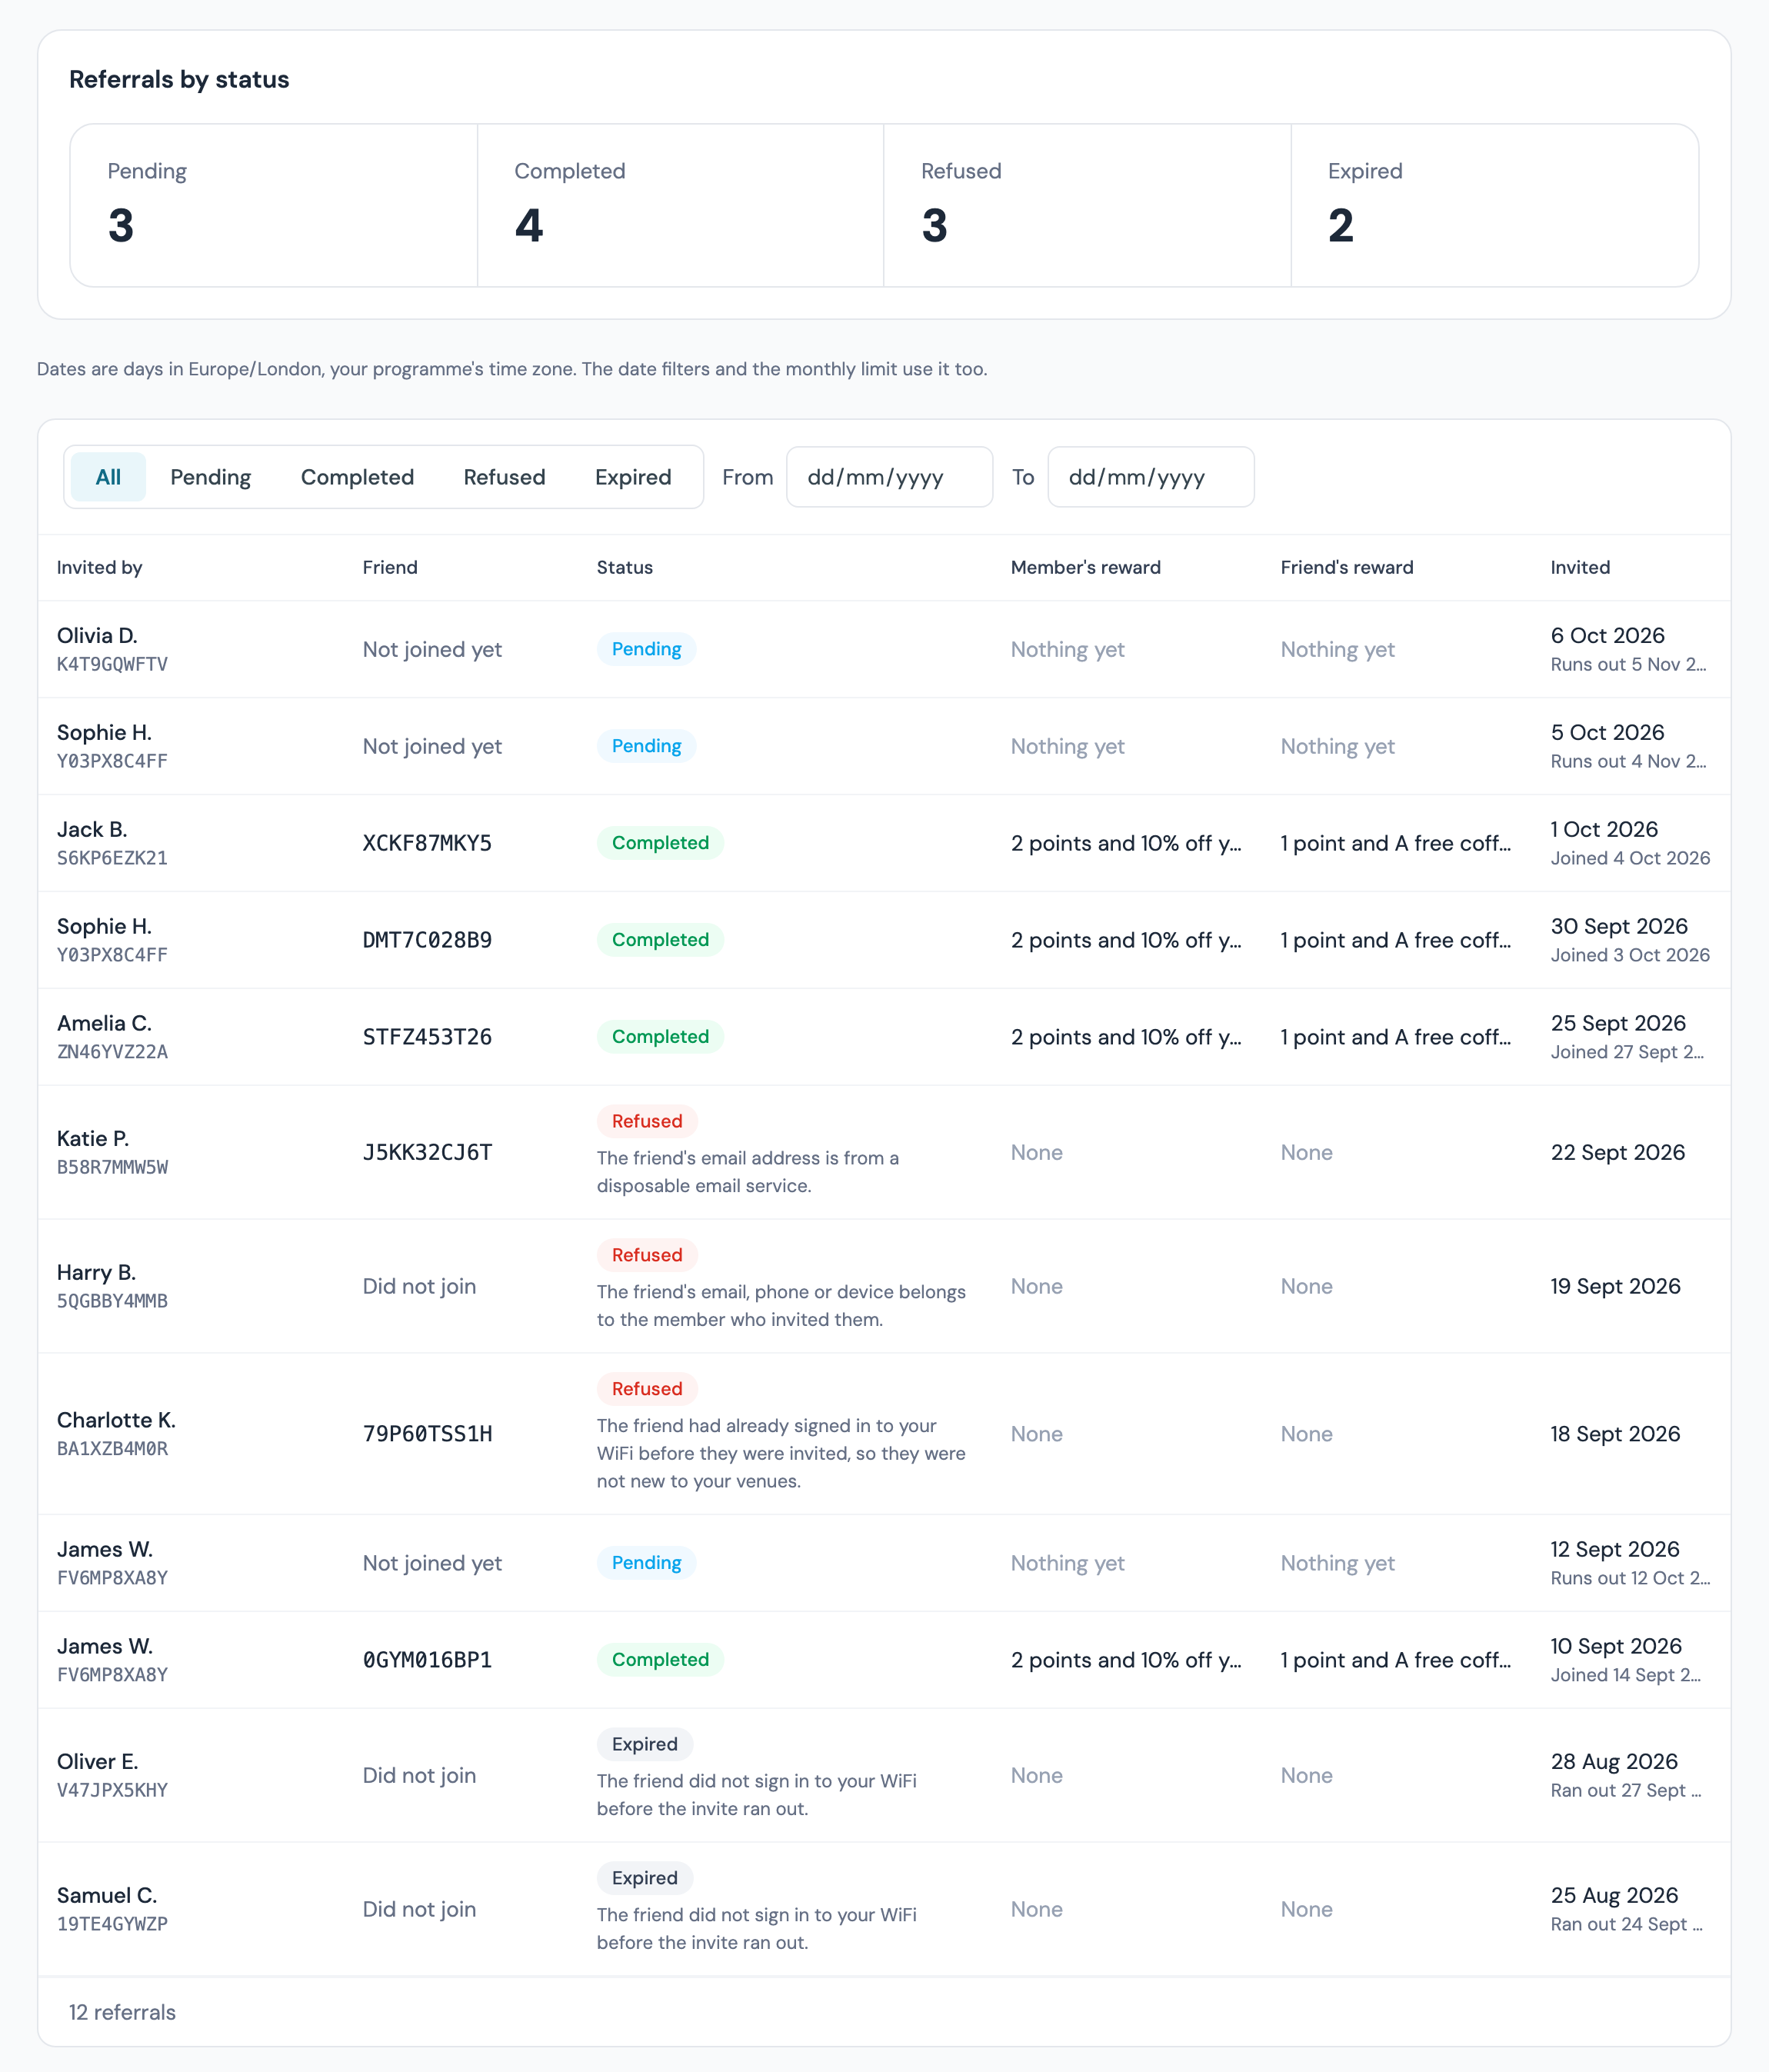Click the Friend's reward column header

click(x=1346, y=567)
